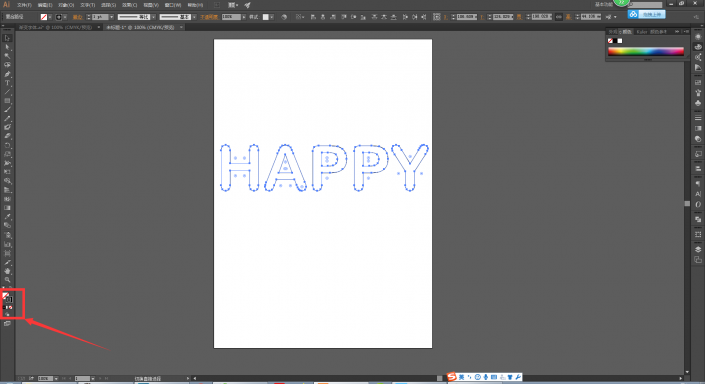
Task: Select the Line Segment tool
Action: coord(7,92)
